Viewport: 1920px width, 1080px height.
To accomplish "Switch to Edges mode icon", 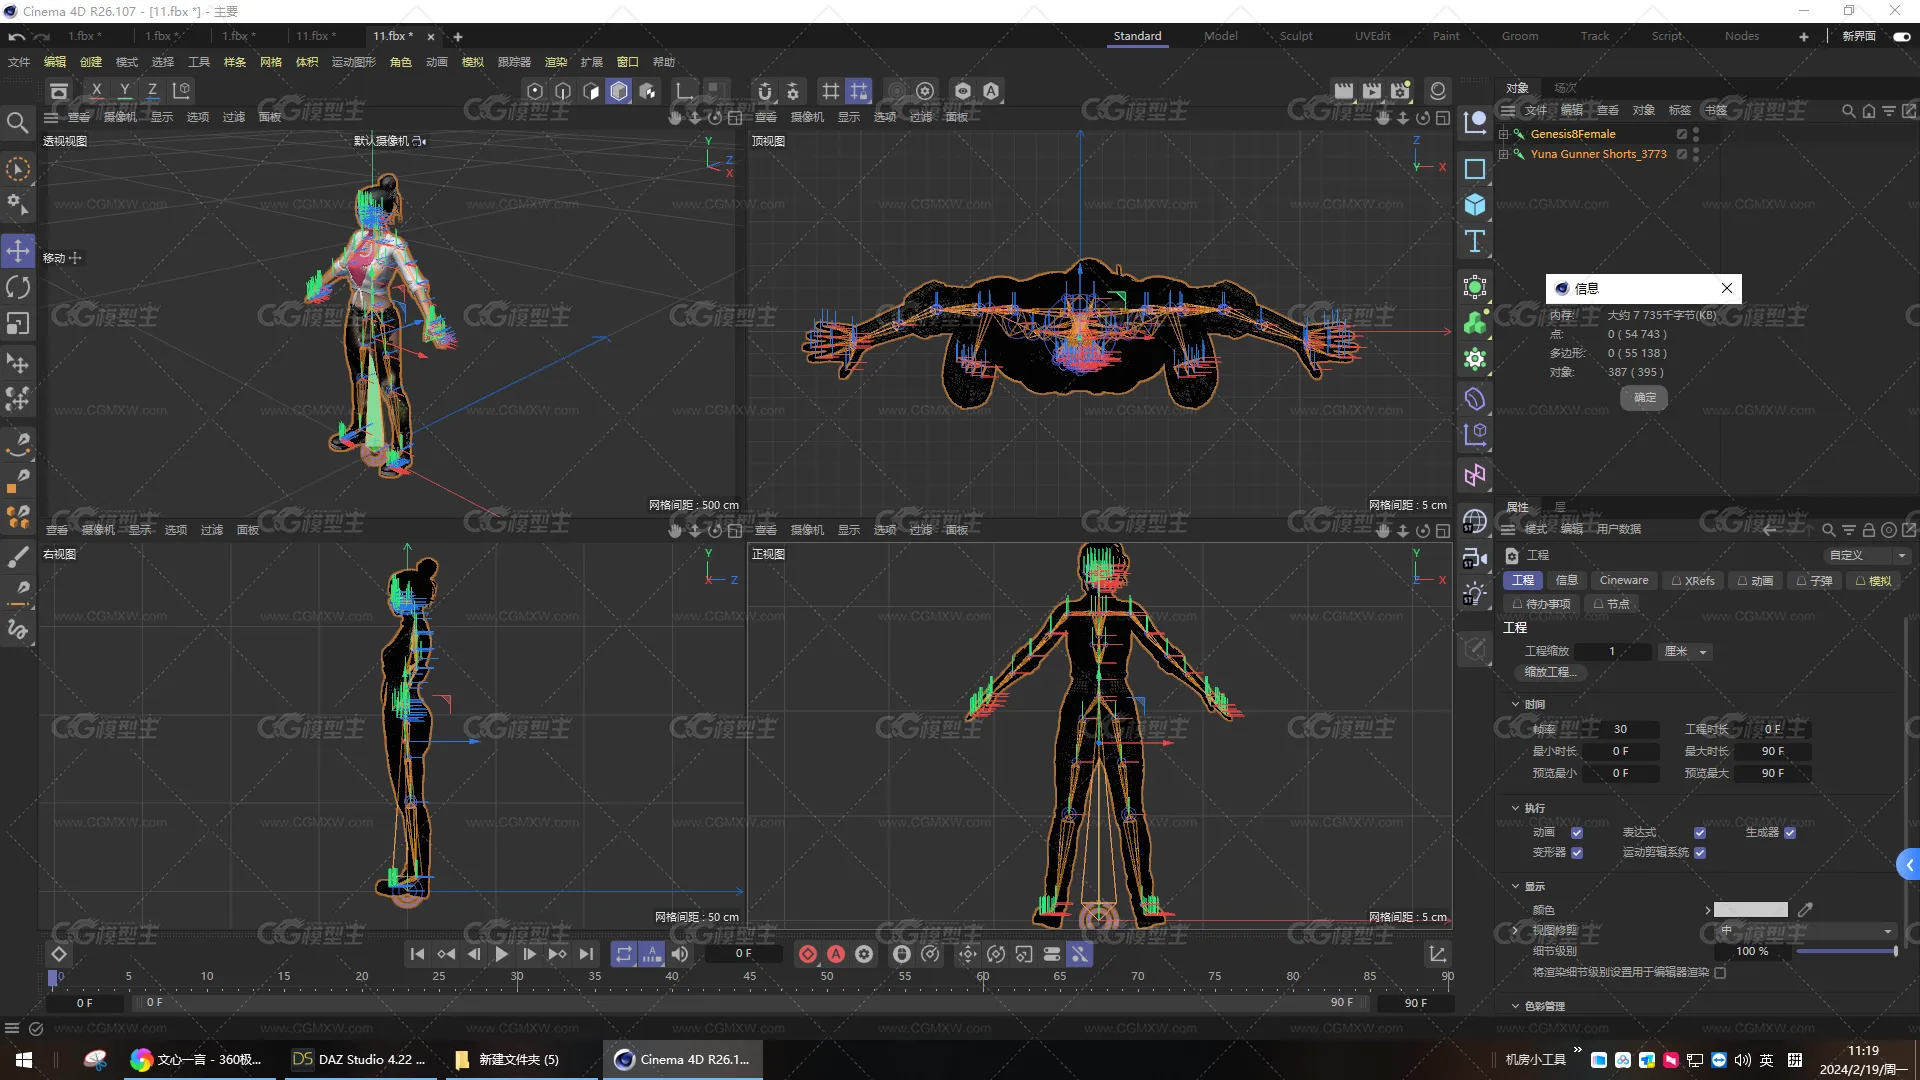I will coord(563,91).
